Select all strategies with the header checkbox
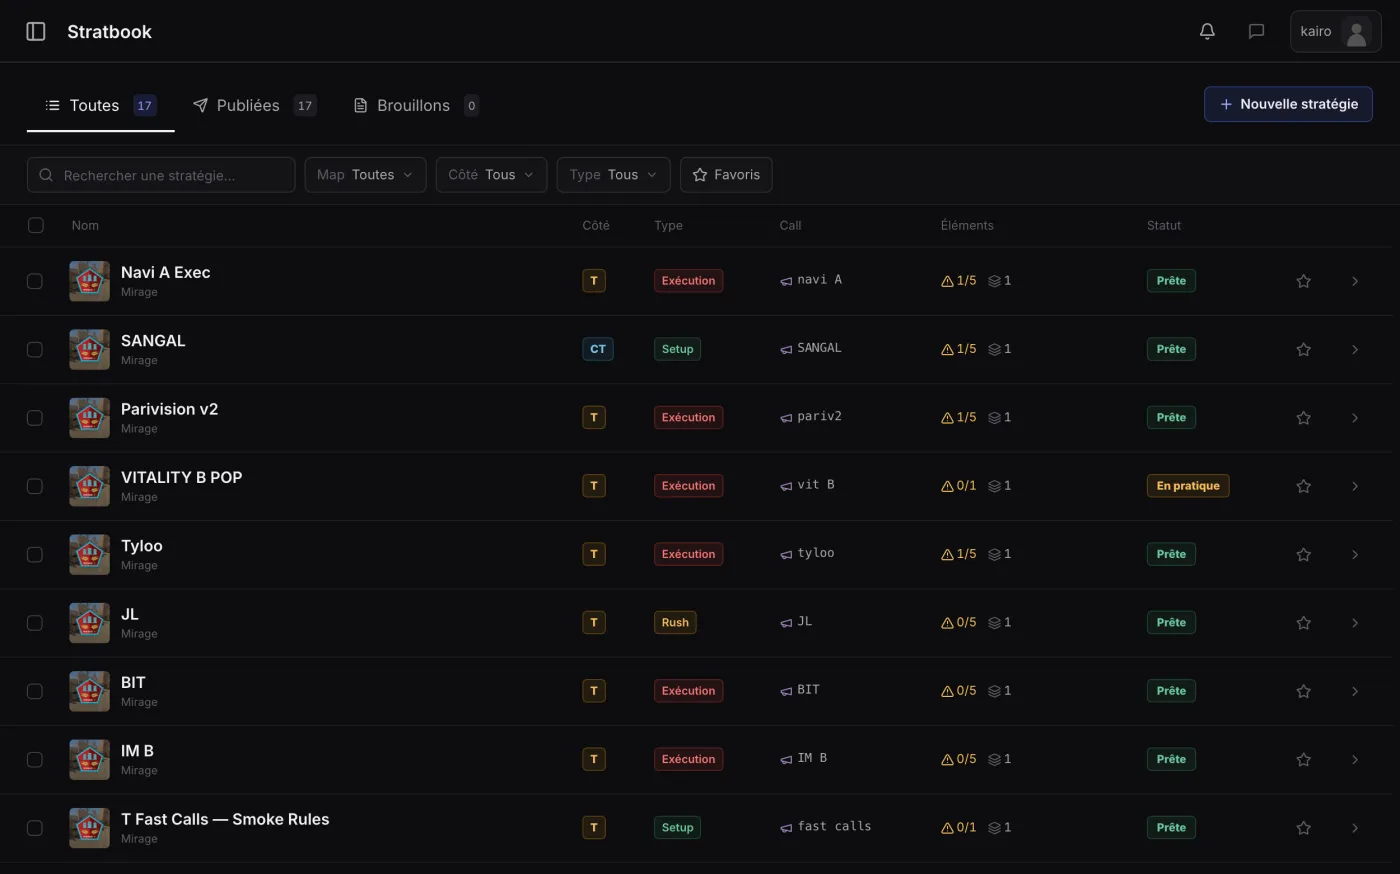1400x874 pixels. 36,225
